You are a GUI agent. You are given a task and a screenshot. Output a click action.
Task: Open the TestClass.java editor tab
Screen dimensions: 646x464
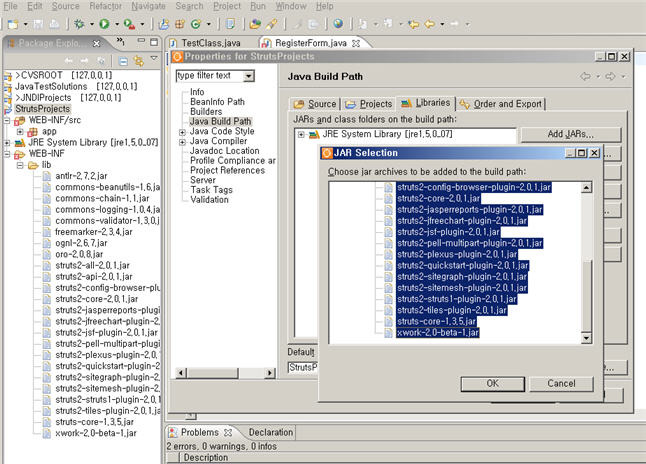coord(205,43)
